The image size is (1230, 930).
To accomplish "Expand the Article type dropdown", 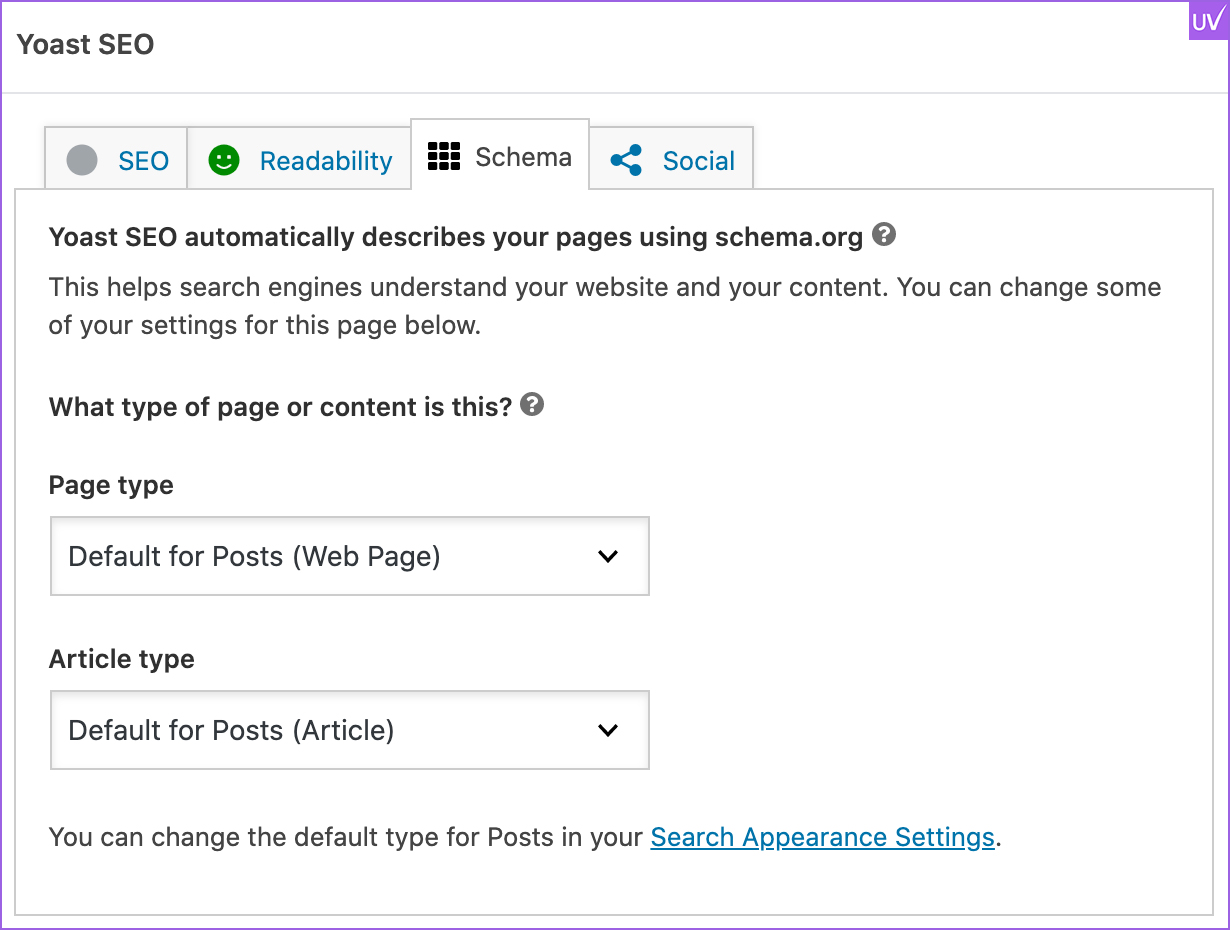I will click(350, 730).
